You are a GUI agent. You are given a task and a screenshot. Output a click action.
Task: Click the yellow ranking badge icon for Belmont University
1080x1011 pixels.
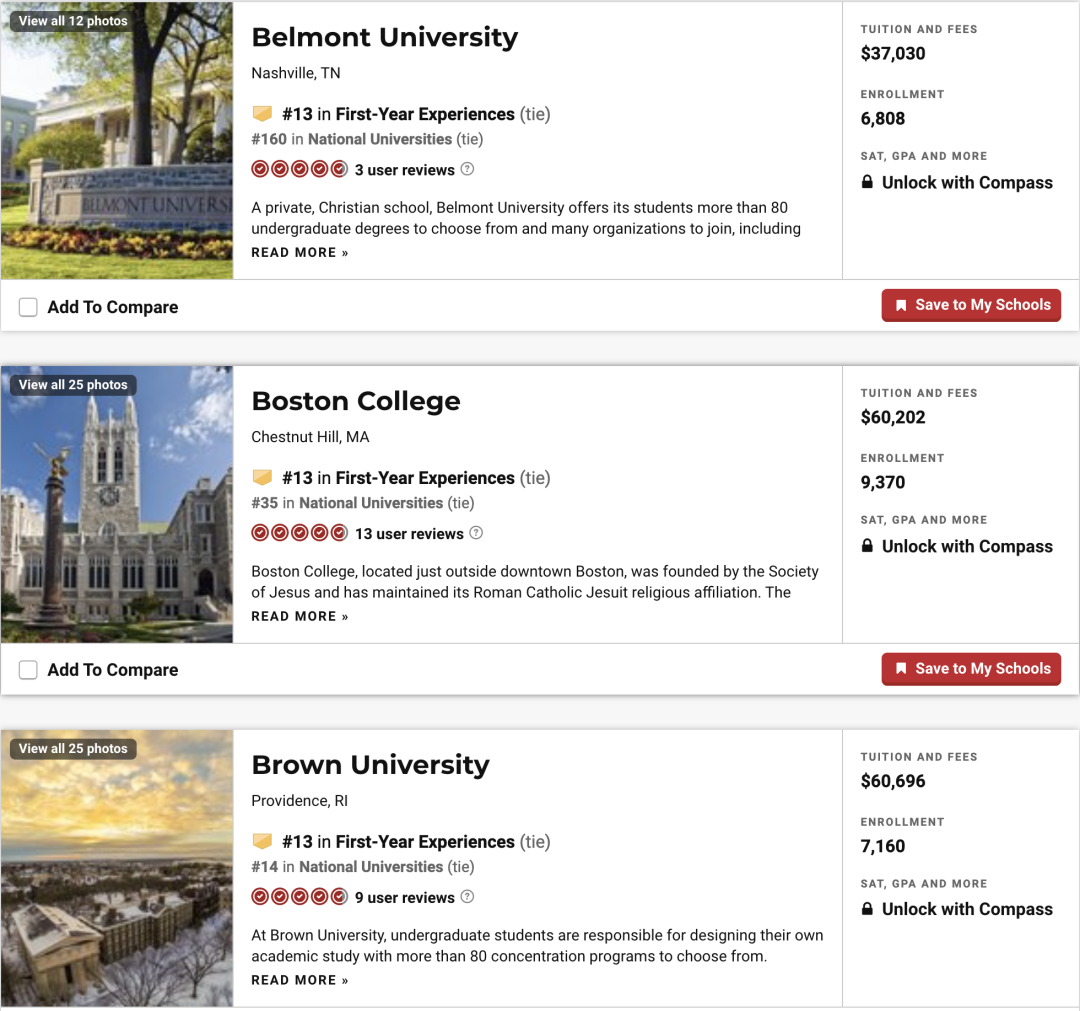[262, 114]
